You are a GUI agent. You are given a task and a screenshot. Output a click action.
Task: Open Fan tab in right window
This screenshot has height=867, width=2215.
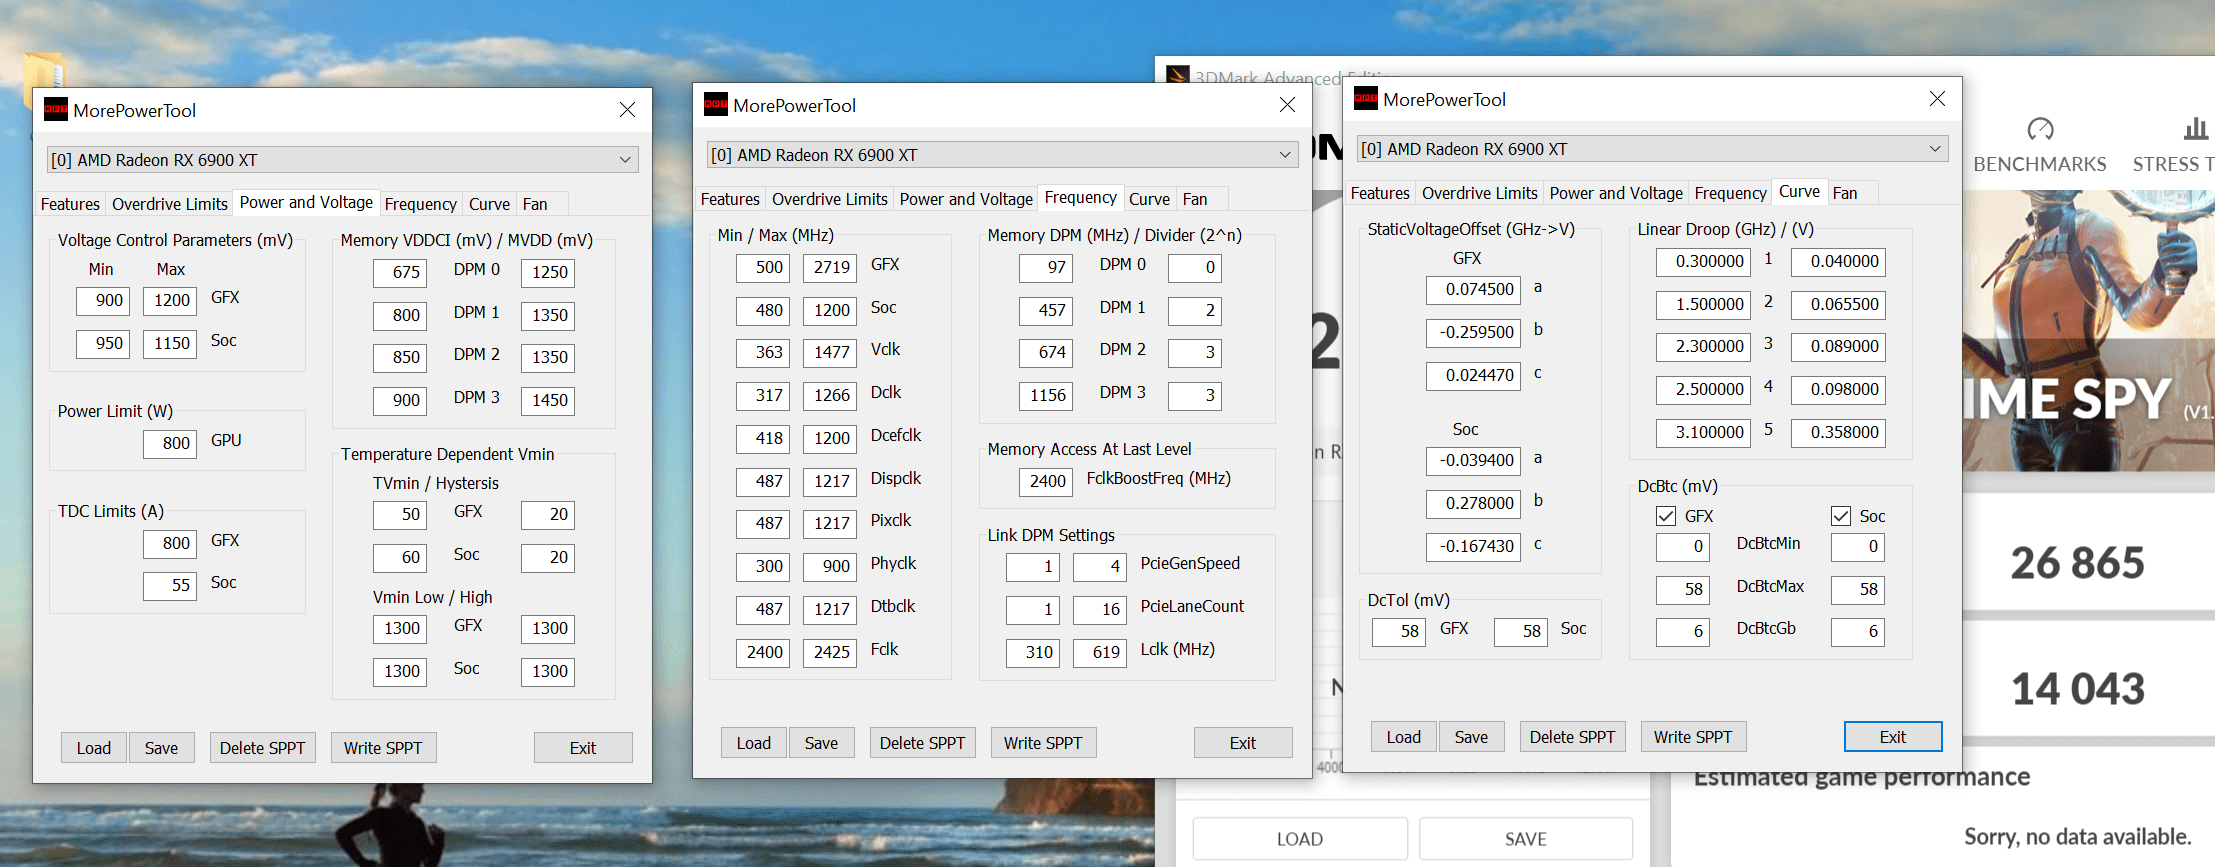[1845, 193]
